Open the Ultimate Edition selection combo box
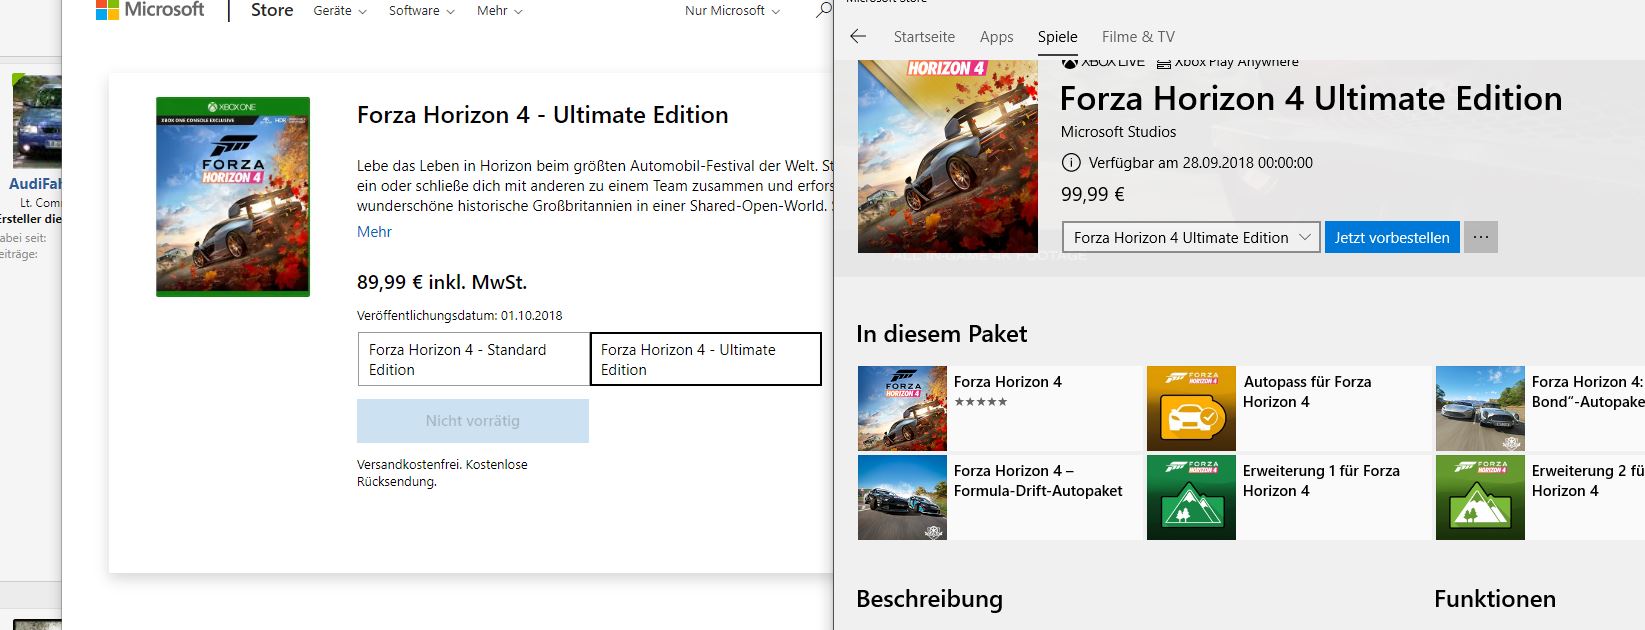This screenshot has width=1645, height=630. point(1191,237)
